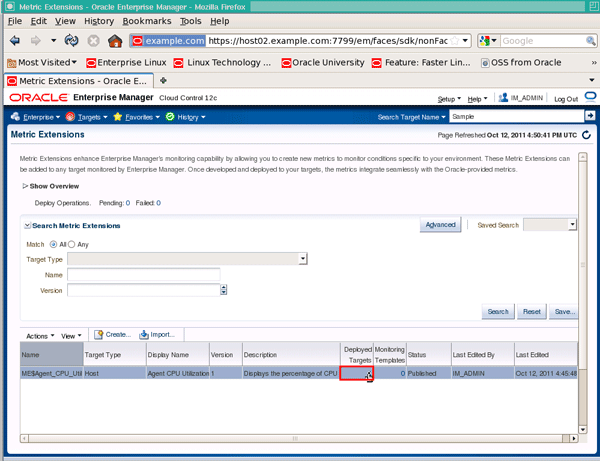Reload the page with the refresh icon
Image resolution: width=600 pixels, height=461 pixels.
click(x=72, y=40)
